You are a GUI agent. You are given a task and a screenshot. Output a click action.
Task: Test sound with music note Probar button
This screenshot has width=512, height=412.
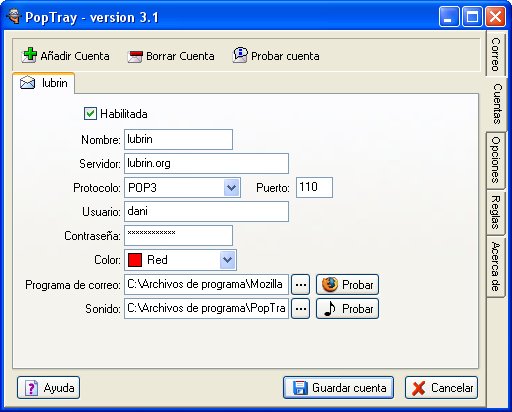347,309
